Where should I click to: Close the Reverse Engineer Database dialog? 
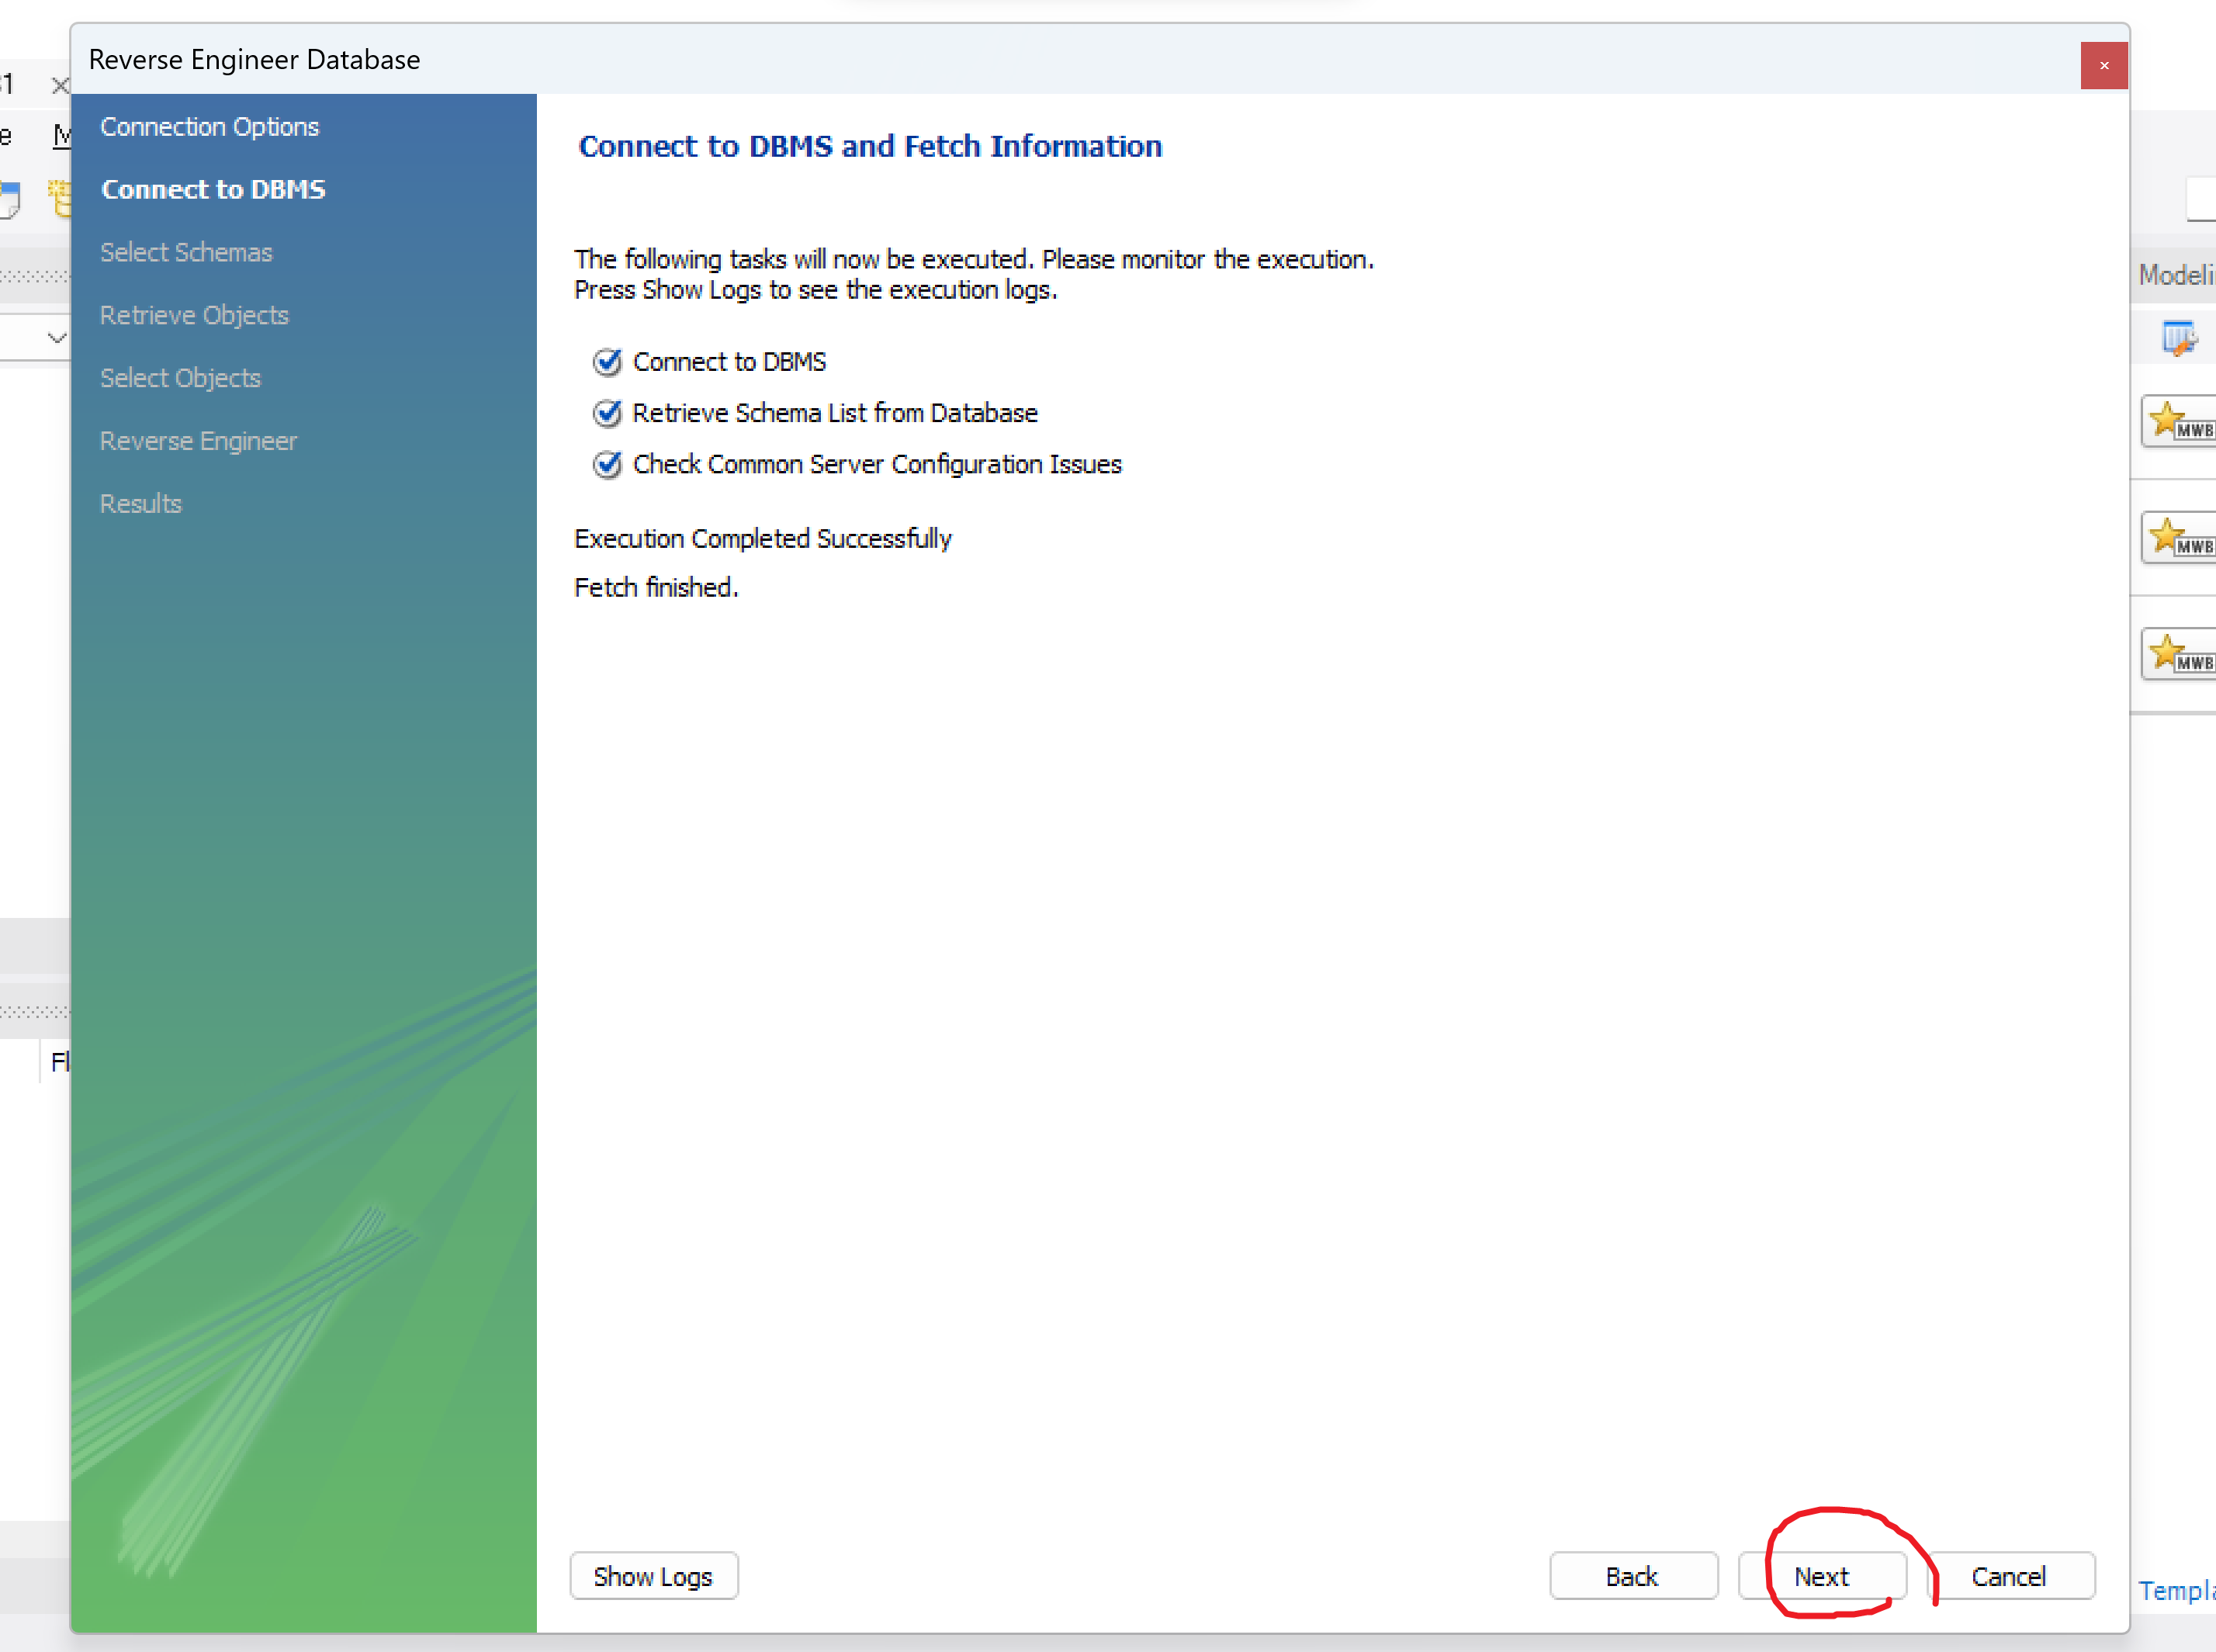(x=2104, y=66)
